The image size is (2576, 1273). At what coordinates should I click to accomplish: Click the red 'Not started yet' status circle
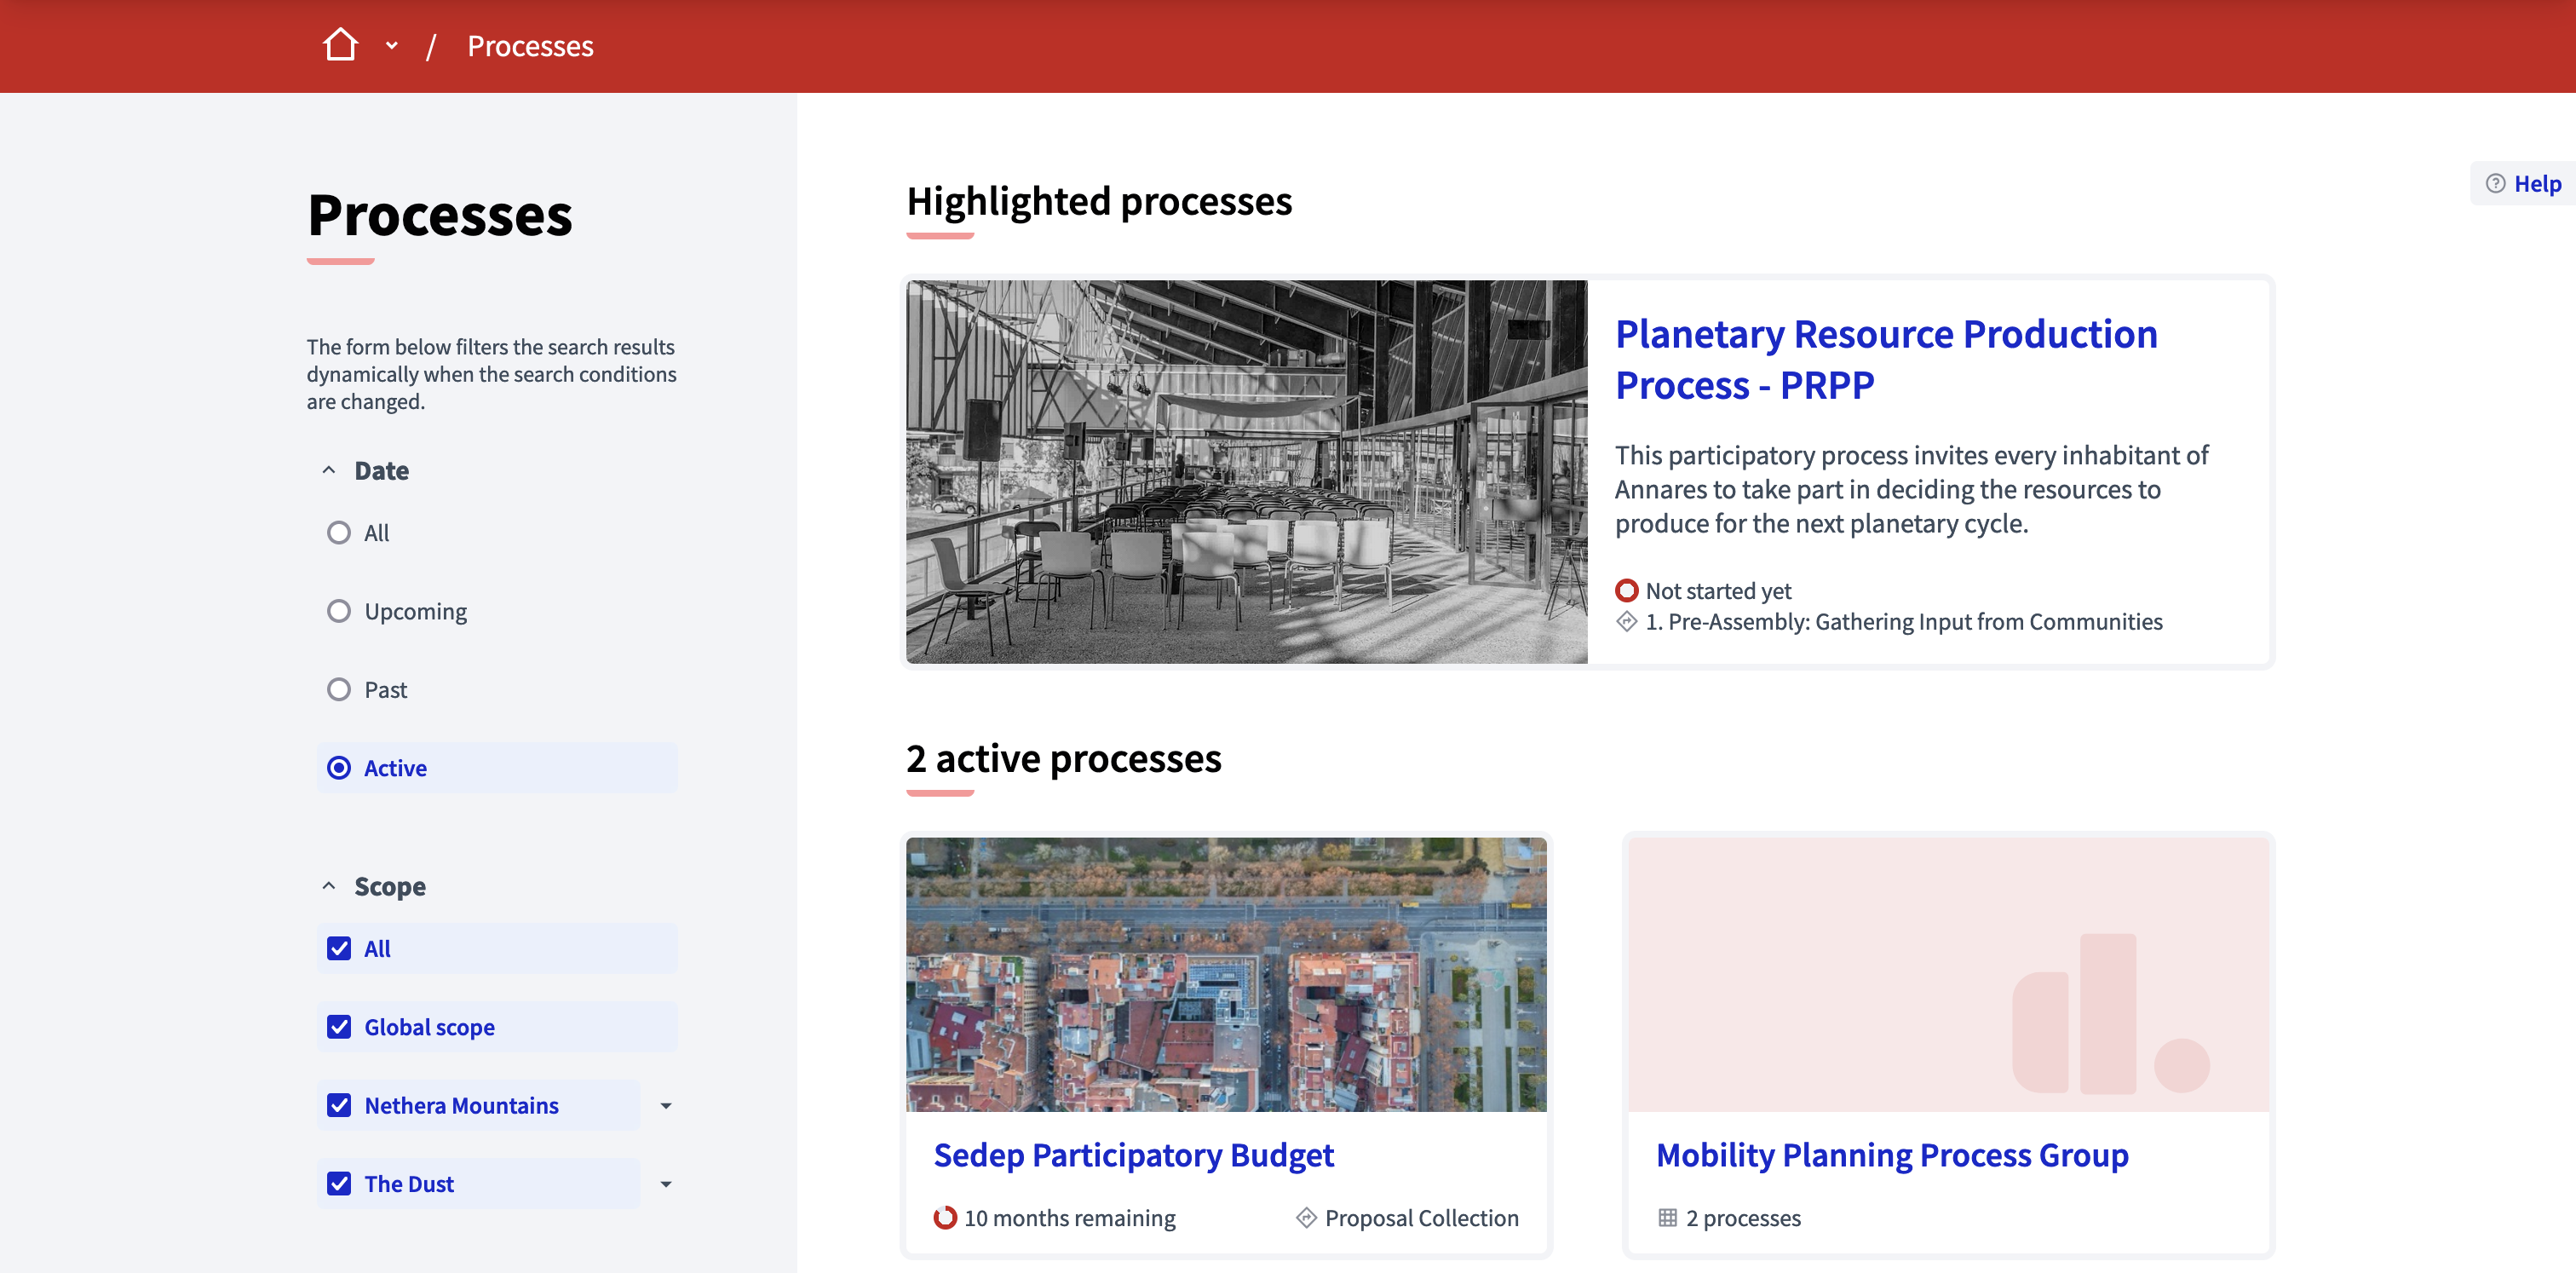click(x=1627, y=591)
